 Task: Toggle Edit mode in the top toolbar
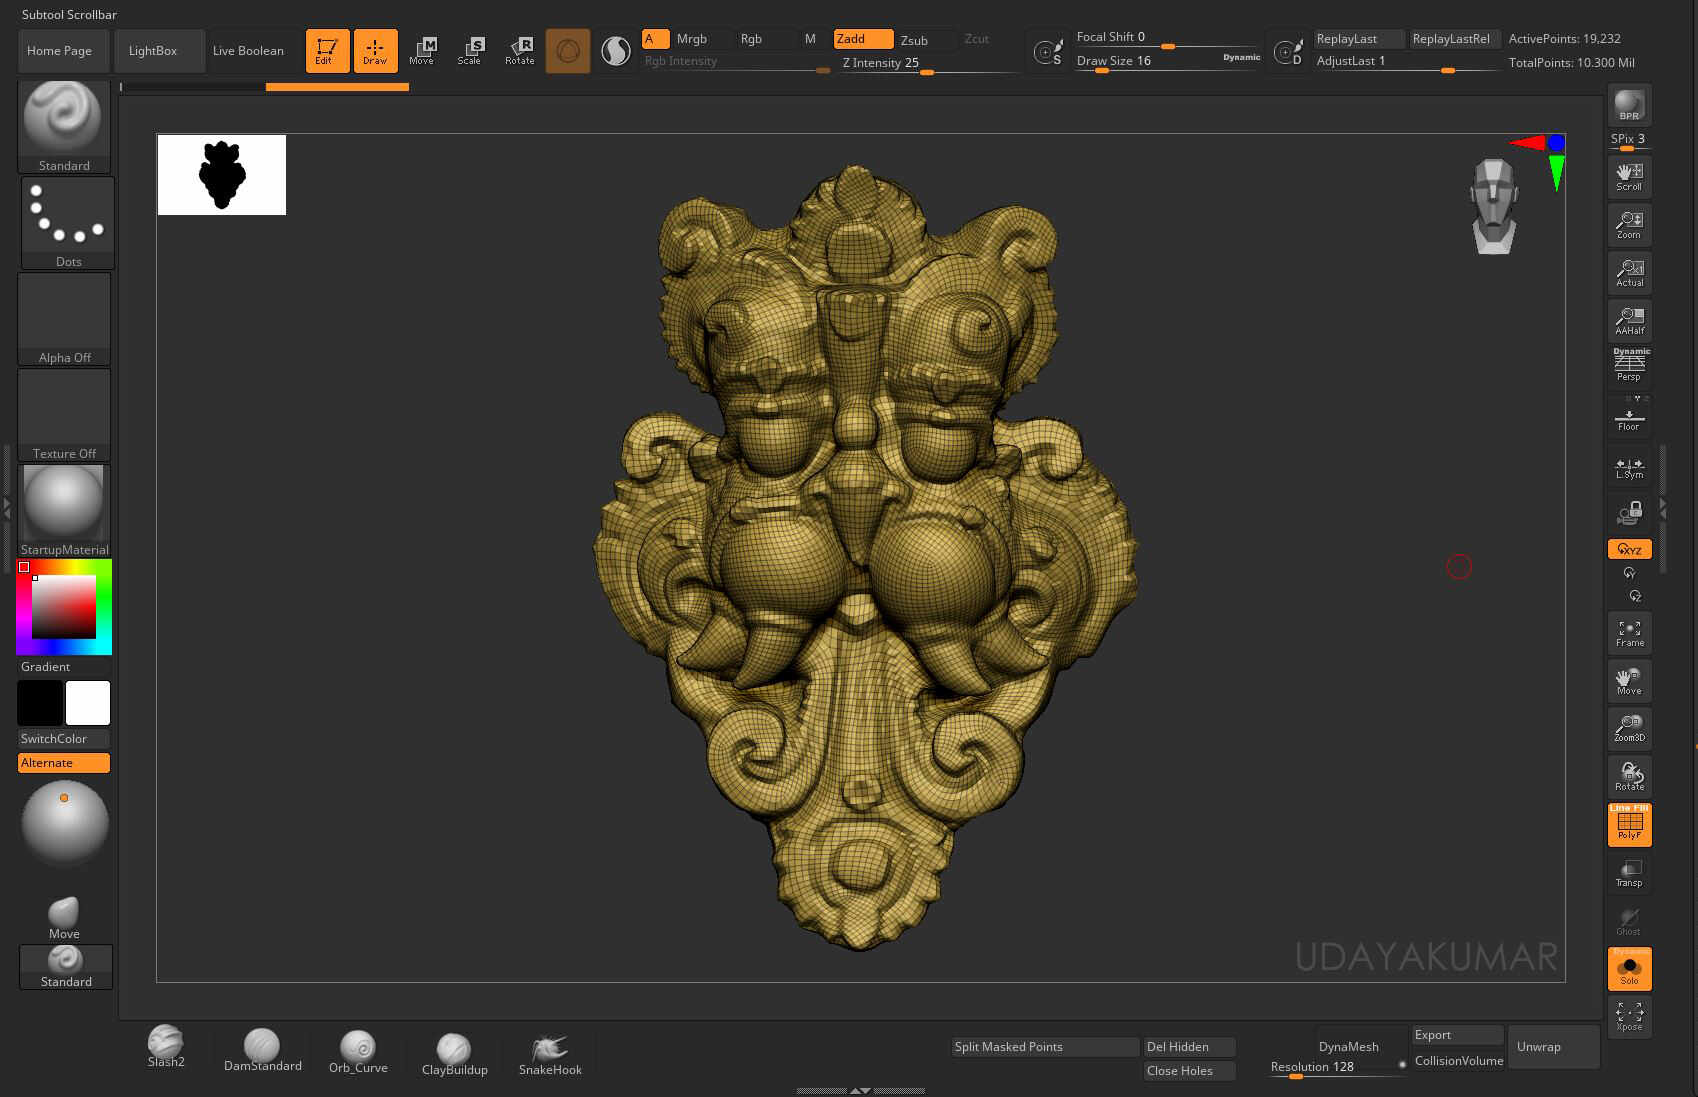pyautogui.click(x=327, y=50)
